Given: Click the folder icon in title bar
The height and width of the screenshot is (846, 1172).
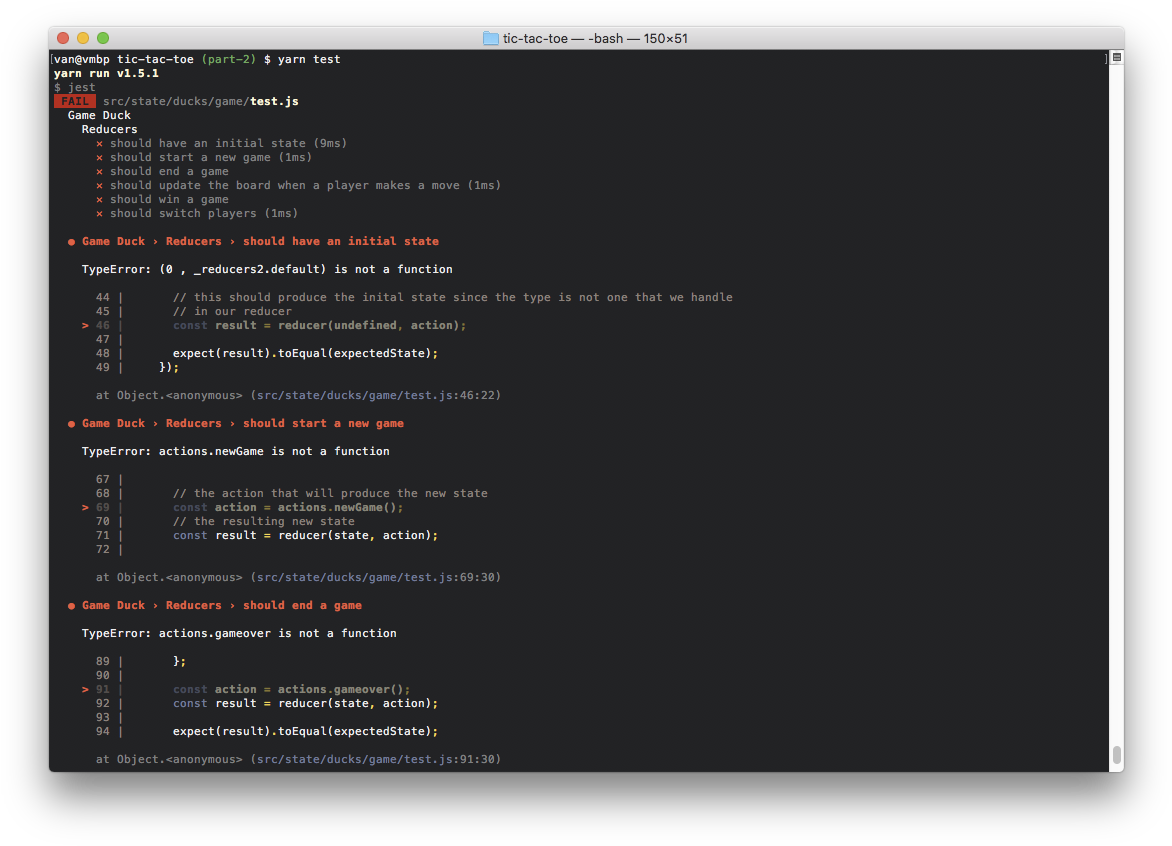Looking at the screenshot, I should point(490,38).
